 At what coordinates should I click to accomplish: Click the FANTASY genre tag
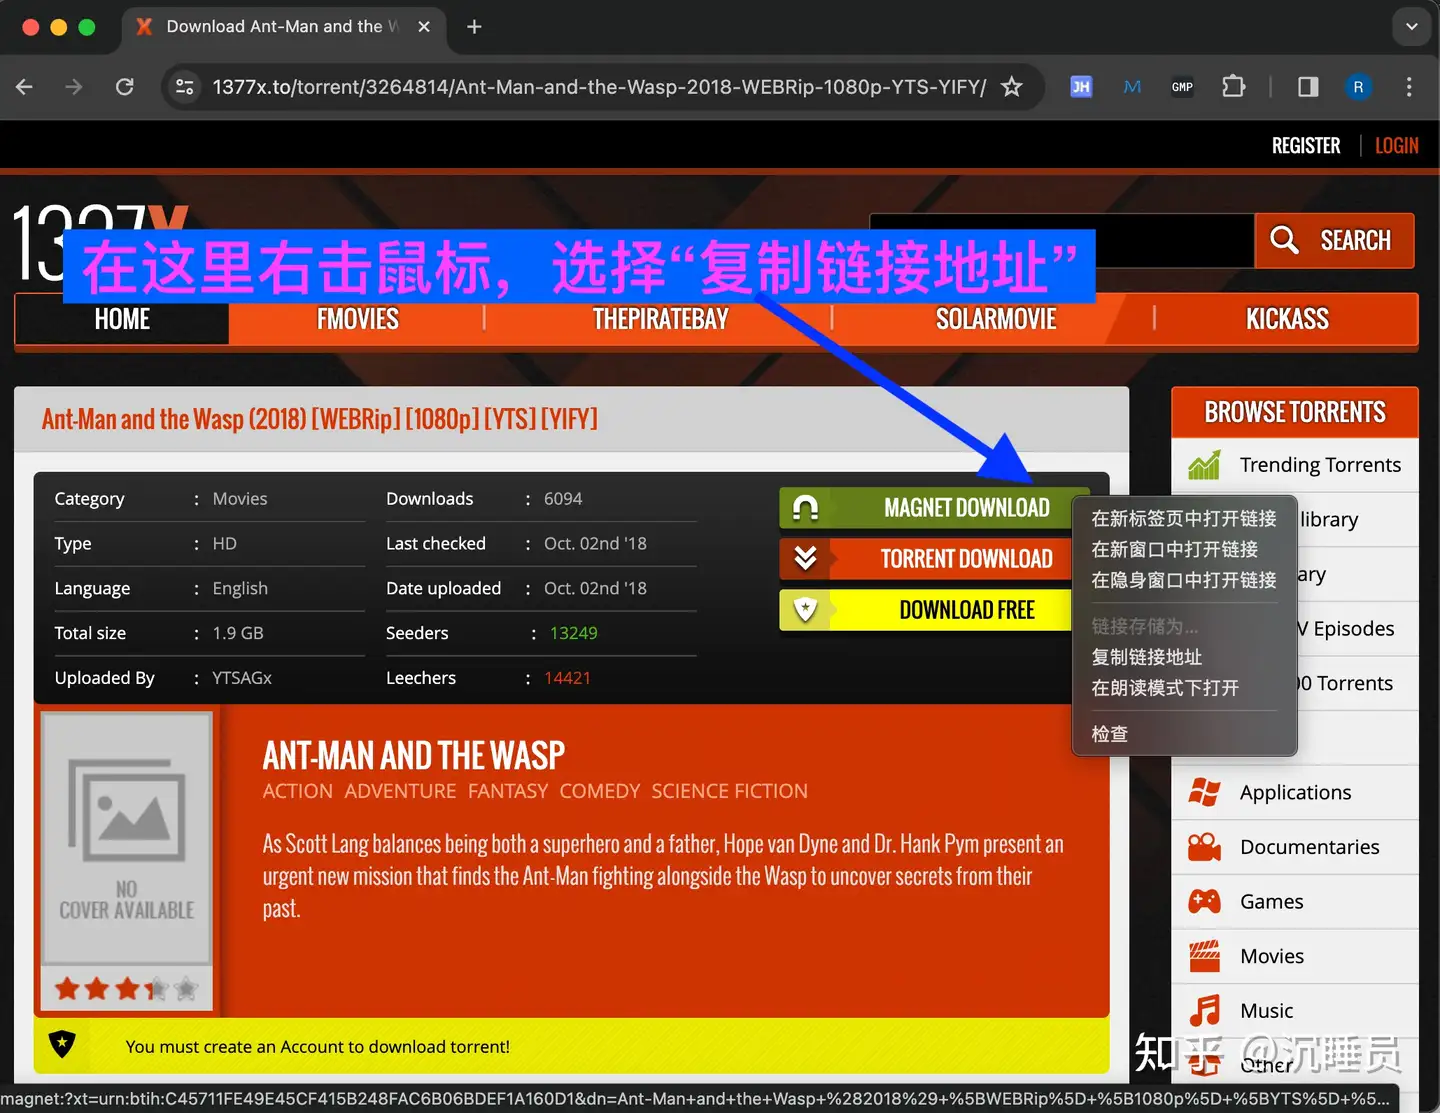click(508, 791)
